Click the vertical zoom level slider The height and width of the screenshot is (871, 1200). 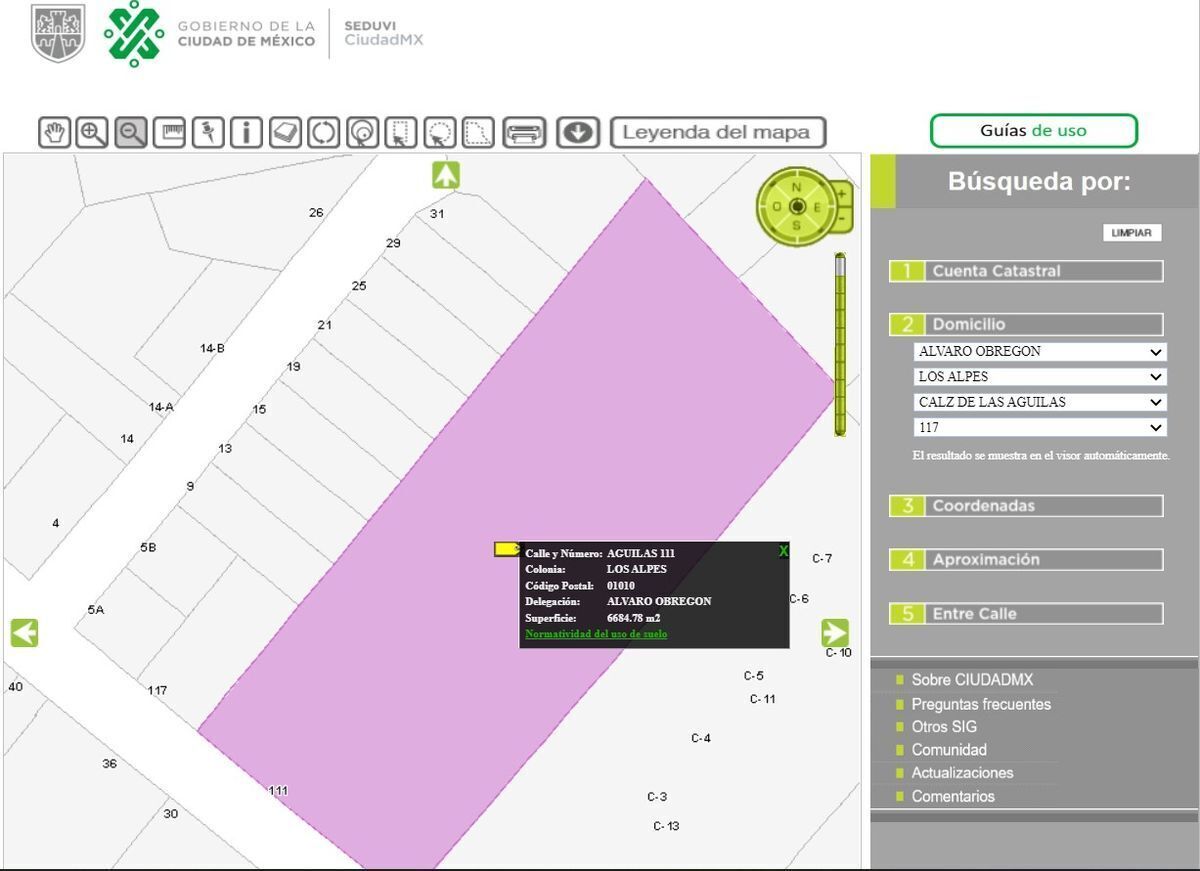[840, 345]
